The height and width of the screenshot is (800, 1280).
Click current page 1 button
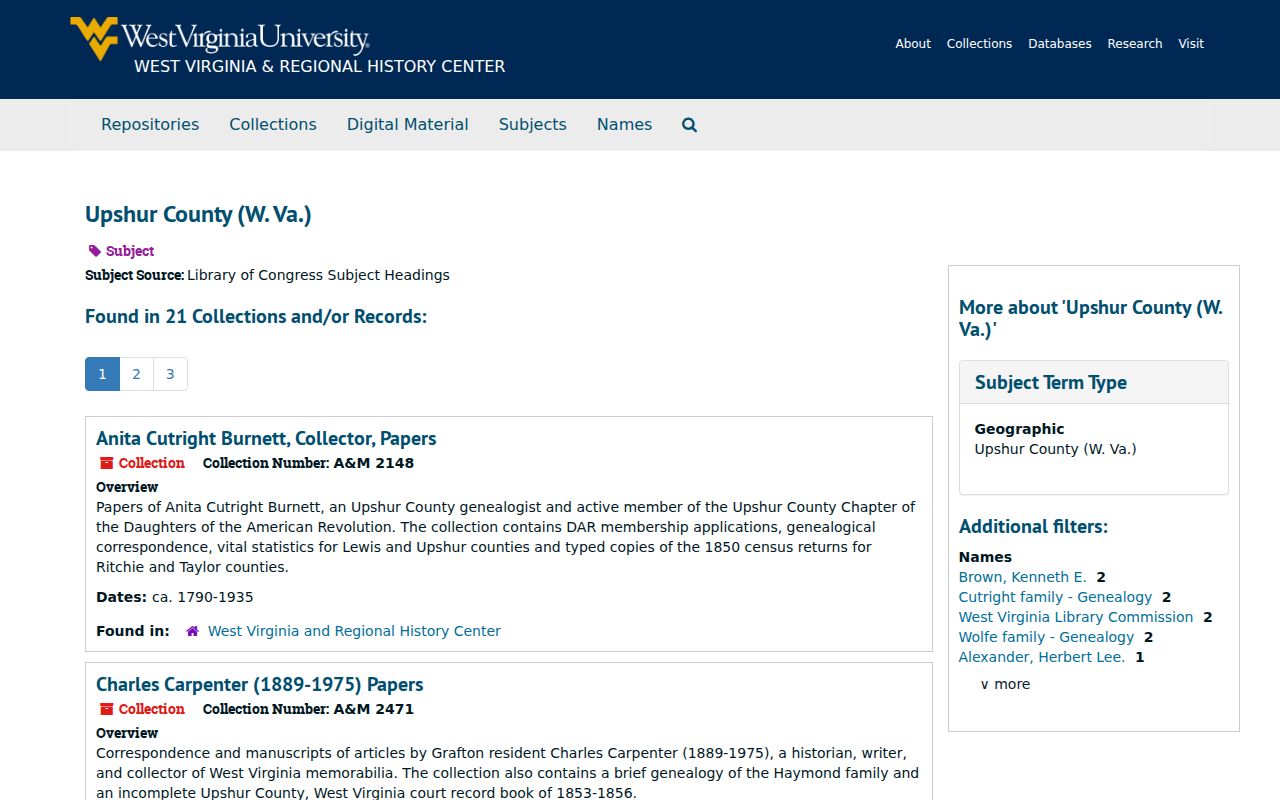[102, 374]
